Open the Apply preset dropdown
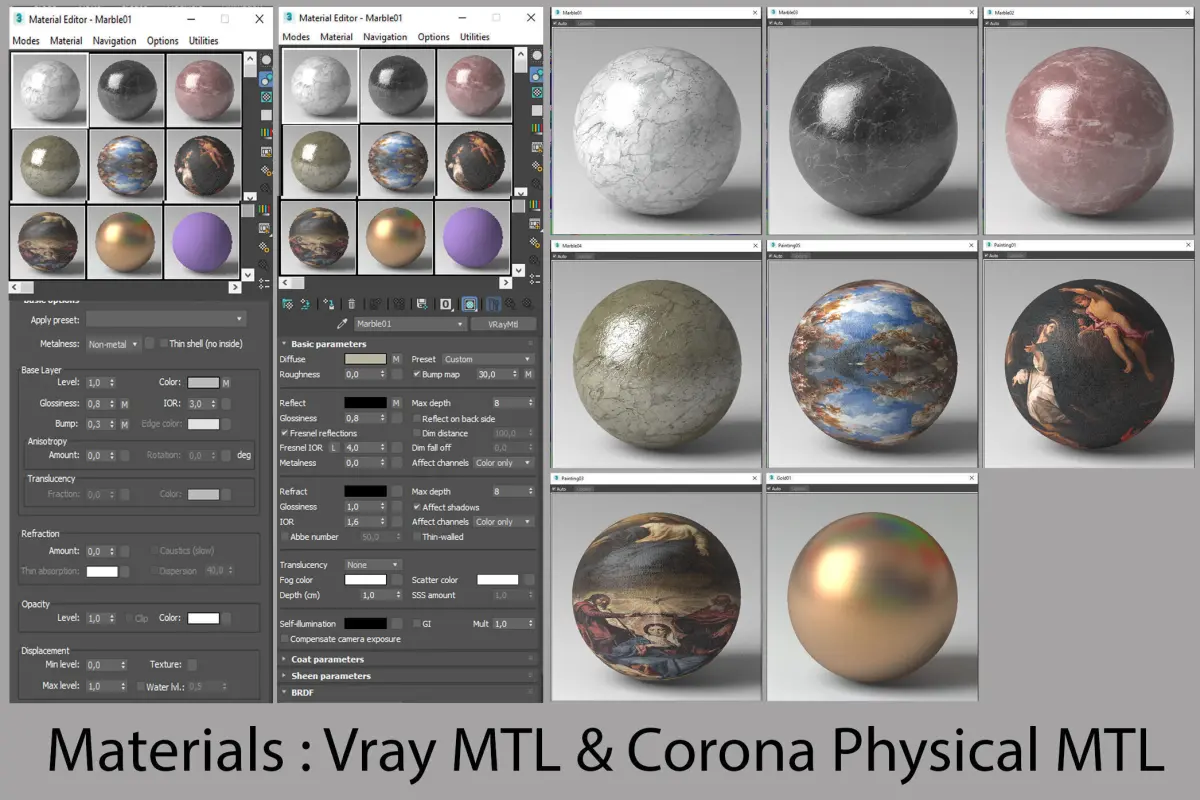1200x800 pixels. coord(166,319)
